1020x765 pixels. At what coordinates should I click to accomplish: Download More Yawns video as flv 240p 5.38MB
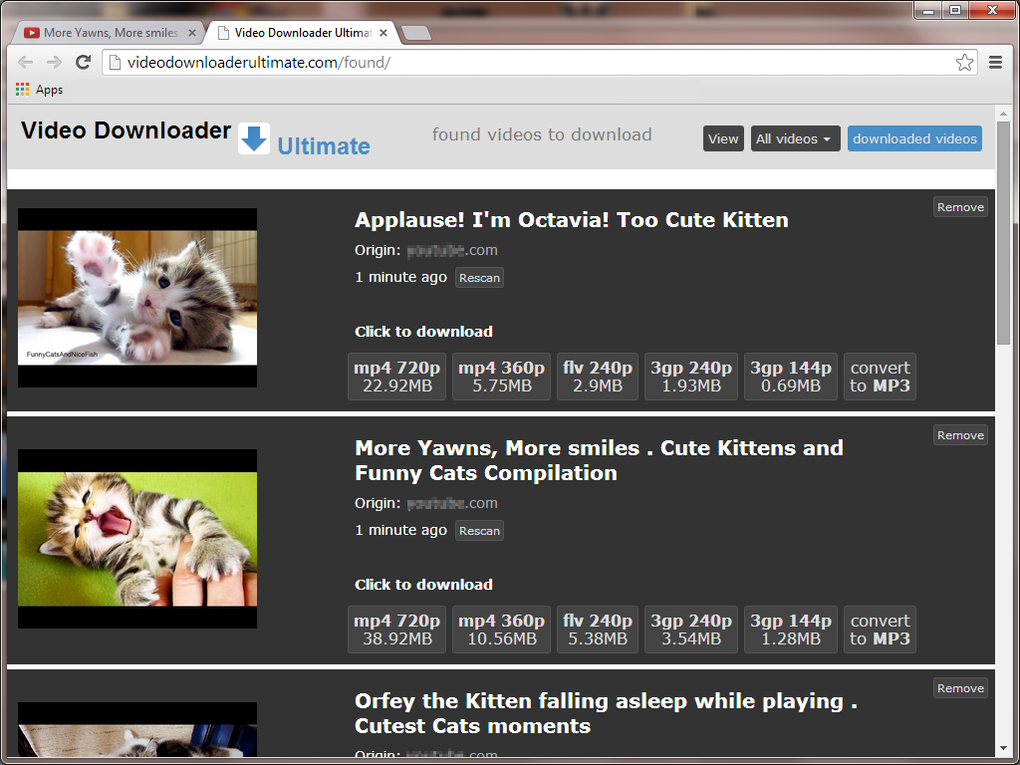tap(597, 630)
